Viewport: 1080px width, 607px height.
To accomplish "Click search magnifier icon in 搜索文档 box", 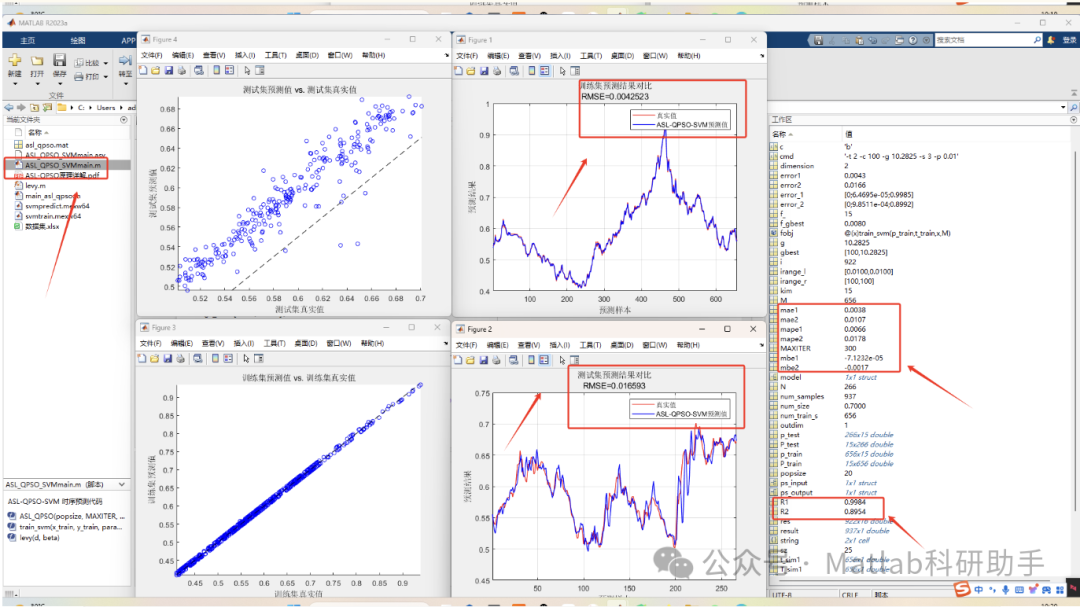I will tap(1037, 41).
